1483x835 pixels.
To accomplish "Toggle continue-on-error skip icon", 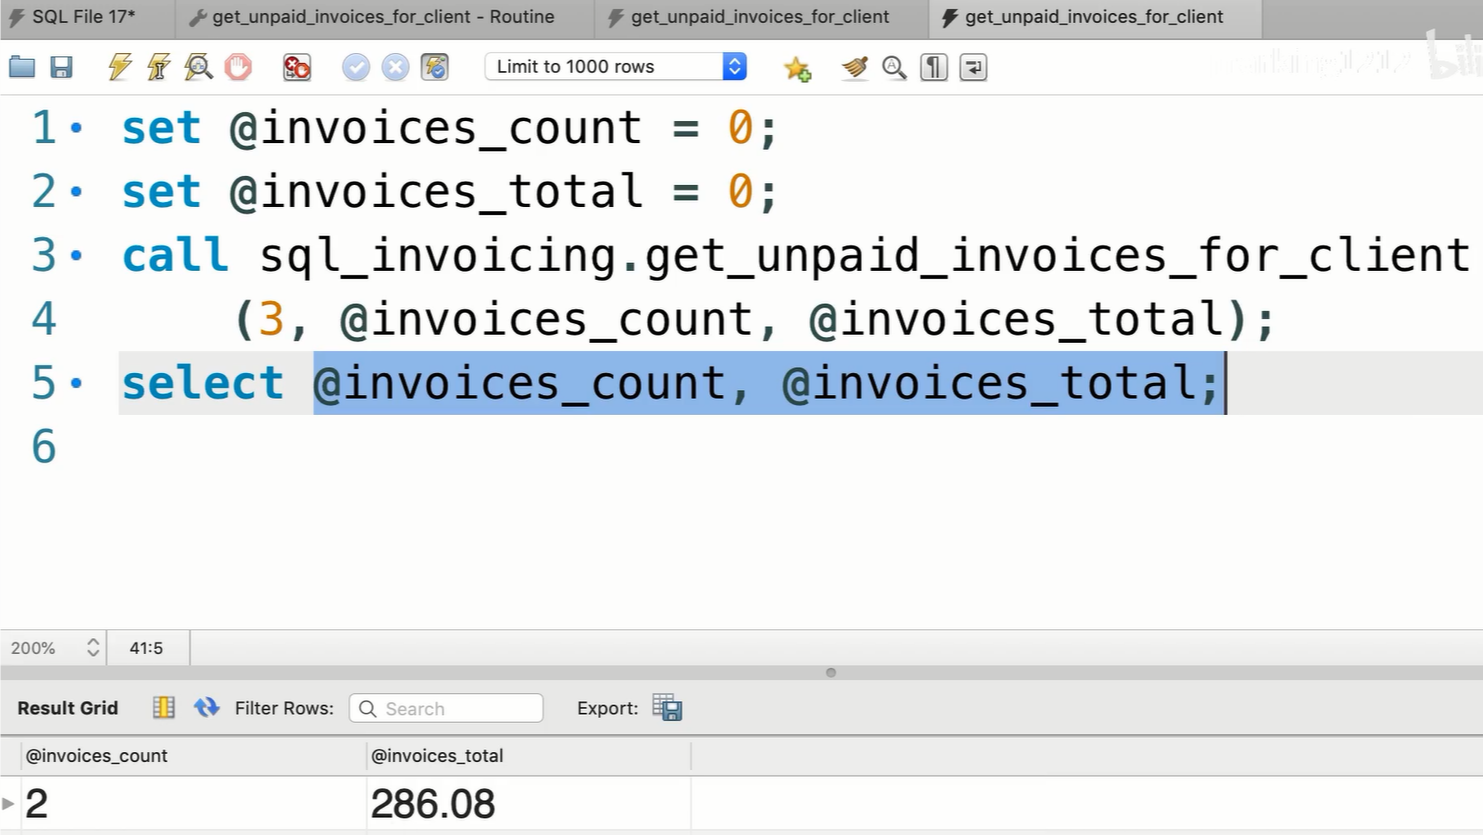I will (x=297, y=67).
